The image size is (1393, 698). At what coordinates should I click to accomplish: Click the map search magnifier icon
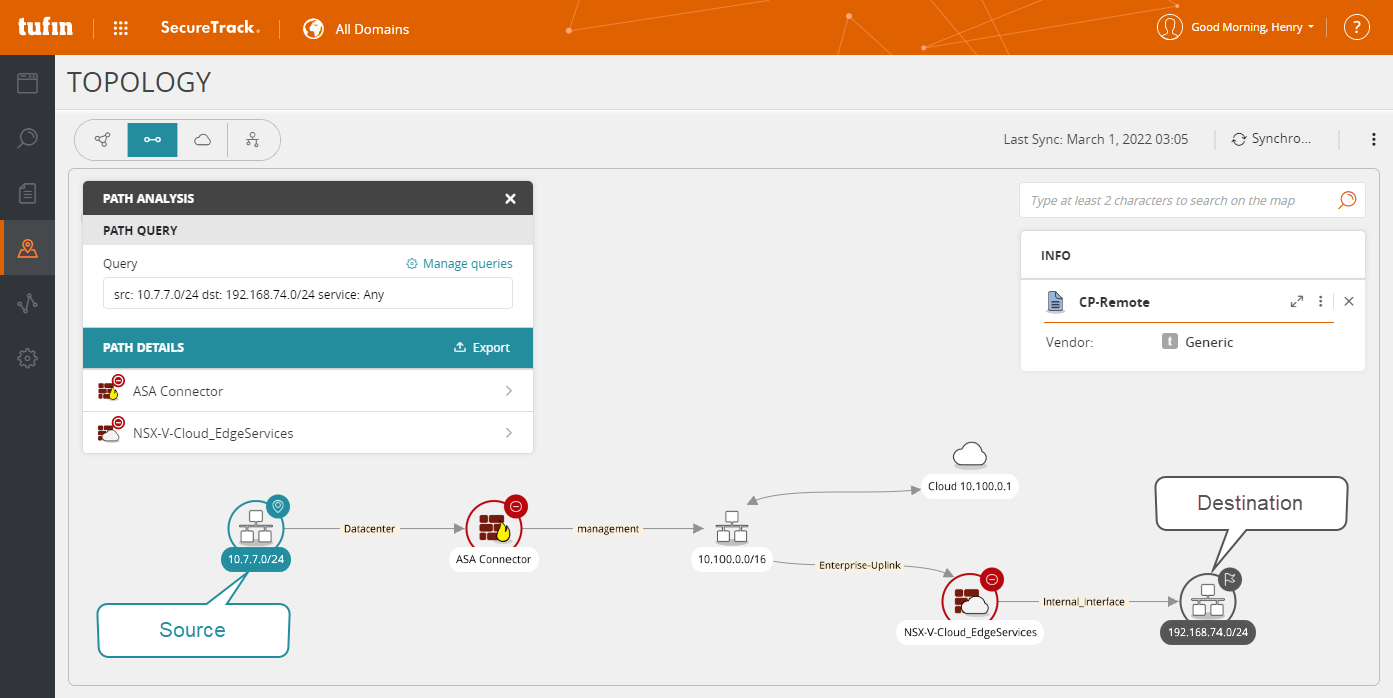[1347, 200]
